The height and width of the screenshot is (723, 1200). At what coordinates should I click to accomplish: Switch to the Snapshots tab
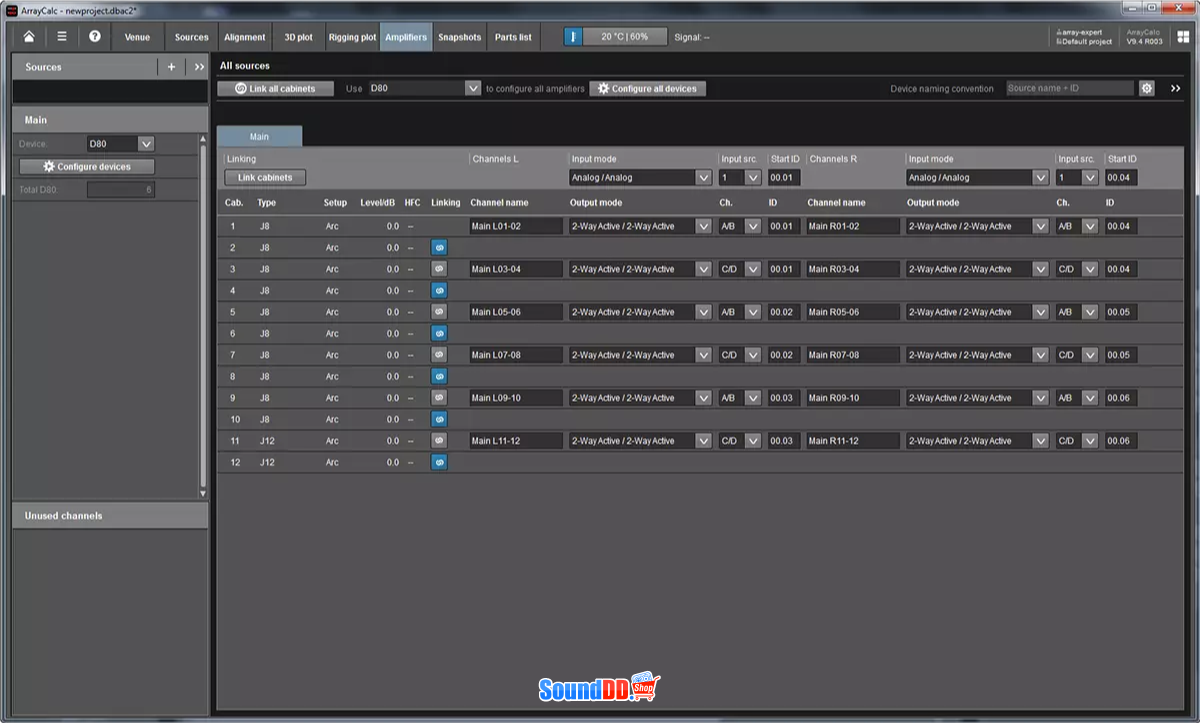[x=459, y=37]
